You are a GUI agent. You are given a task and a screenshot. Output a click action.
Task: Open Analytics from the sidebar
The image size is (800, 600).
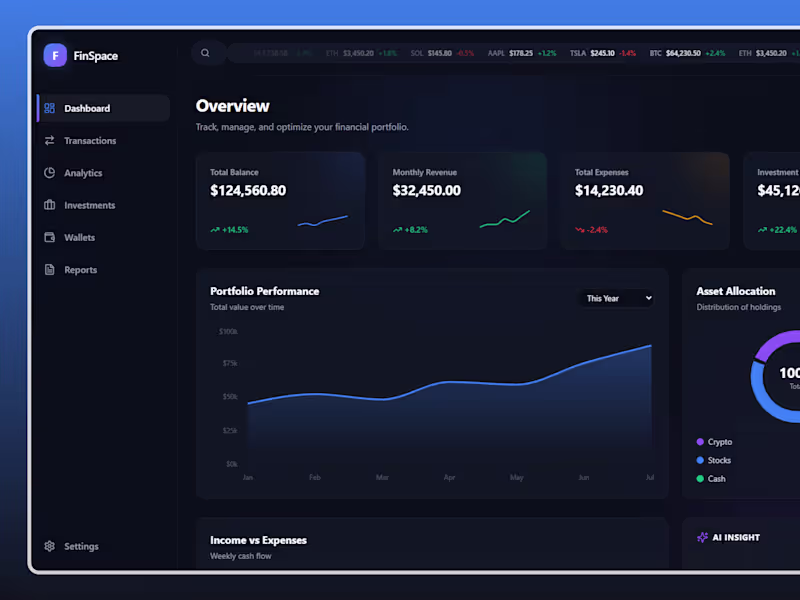[x=50, y=172]
